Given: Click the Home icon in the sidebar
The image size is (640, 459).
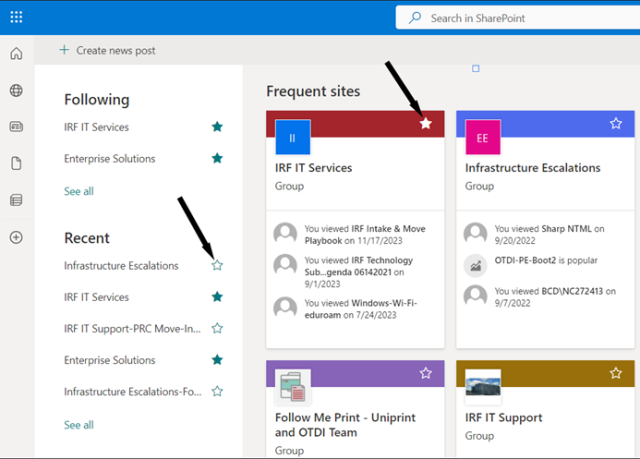Looking at the screenshot, I should tap(16, 53).
